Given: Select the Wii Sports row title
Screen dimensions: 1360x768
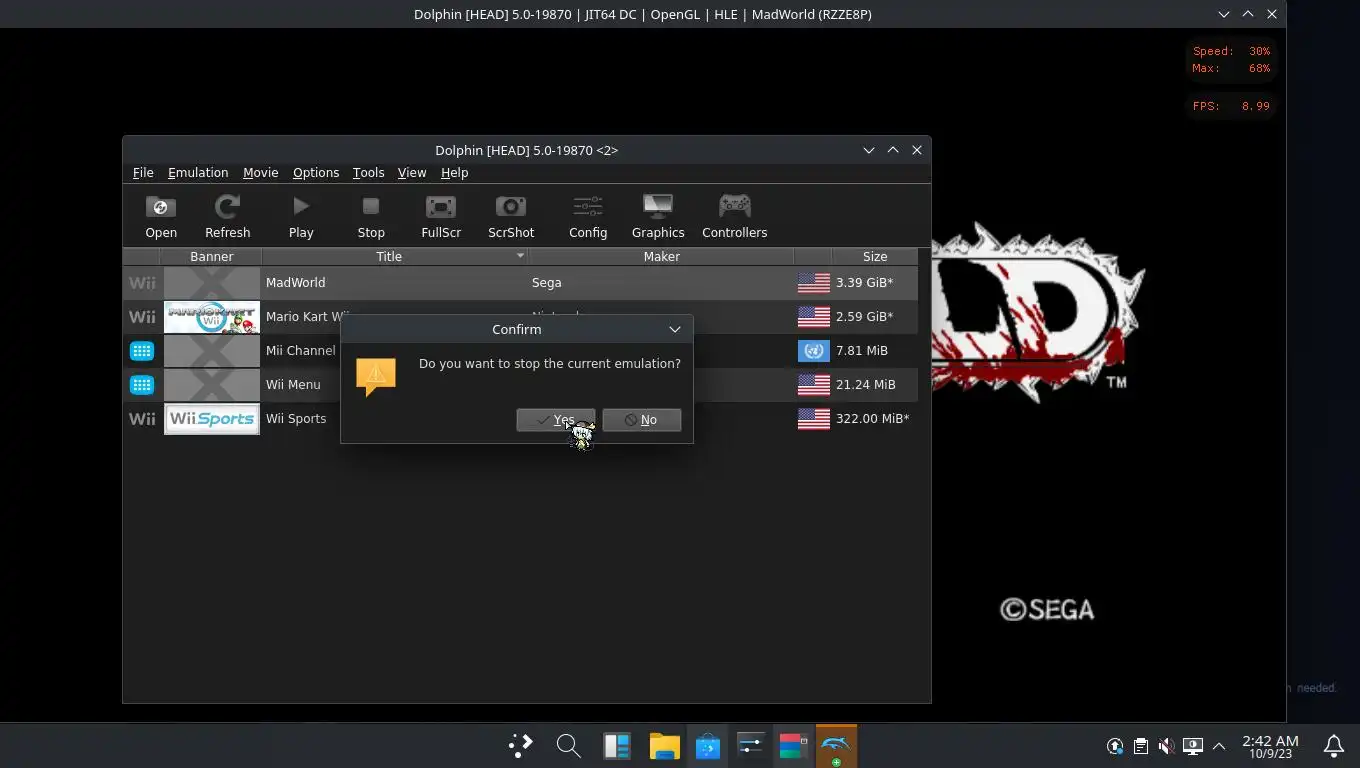Looking at the screenshot, I should 296,419.
